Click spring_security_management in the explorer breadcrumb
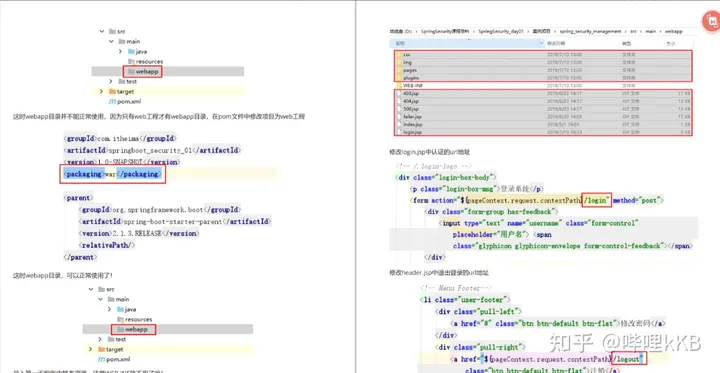 pyautogui.click(x=590, y=31)
